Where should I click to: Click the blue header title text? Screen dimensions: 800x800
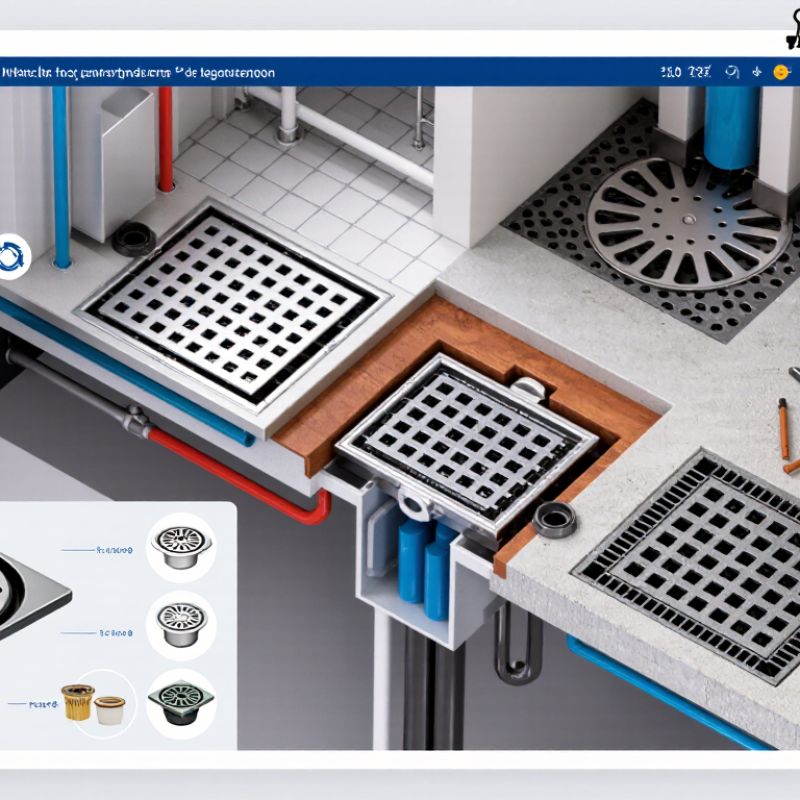(138, 73)
